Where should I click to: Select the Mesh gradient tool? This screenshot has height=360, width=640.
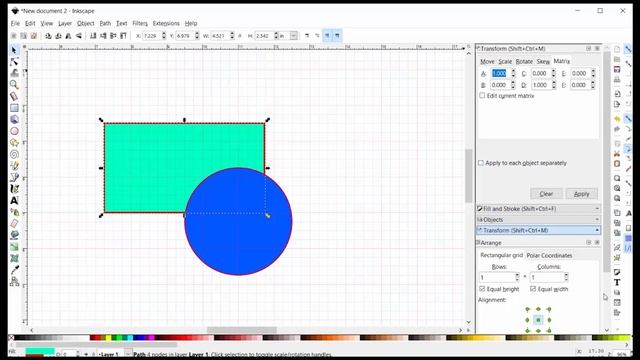pos(14,258)
